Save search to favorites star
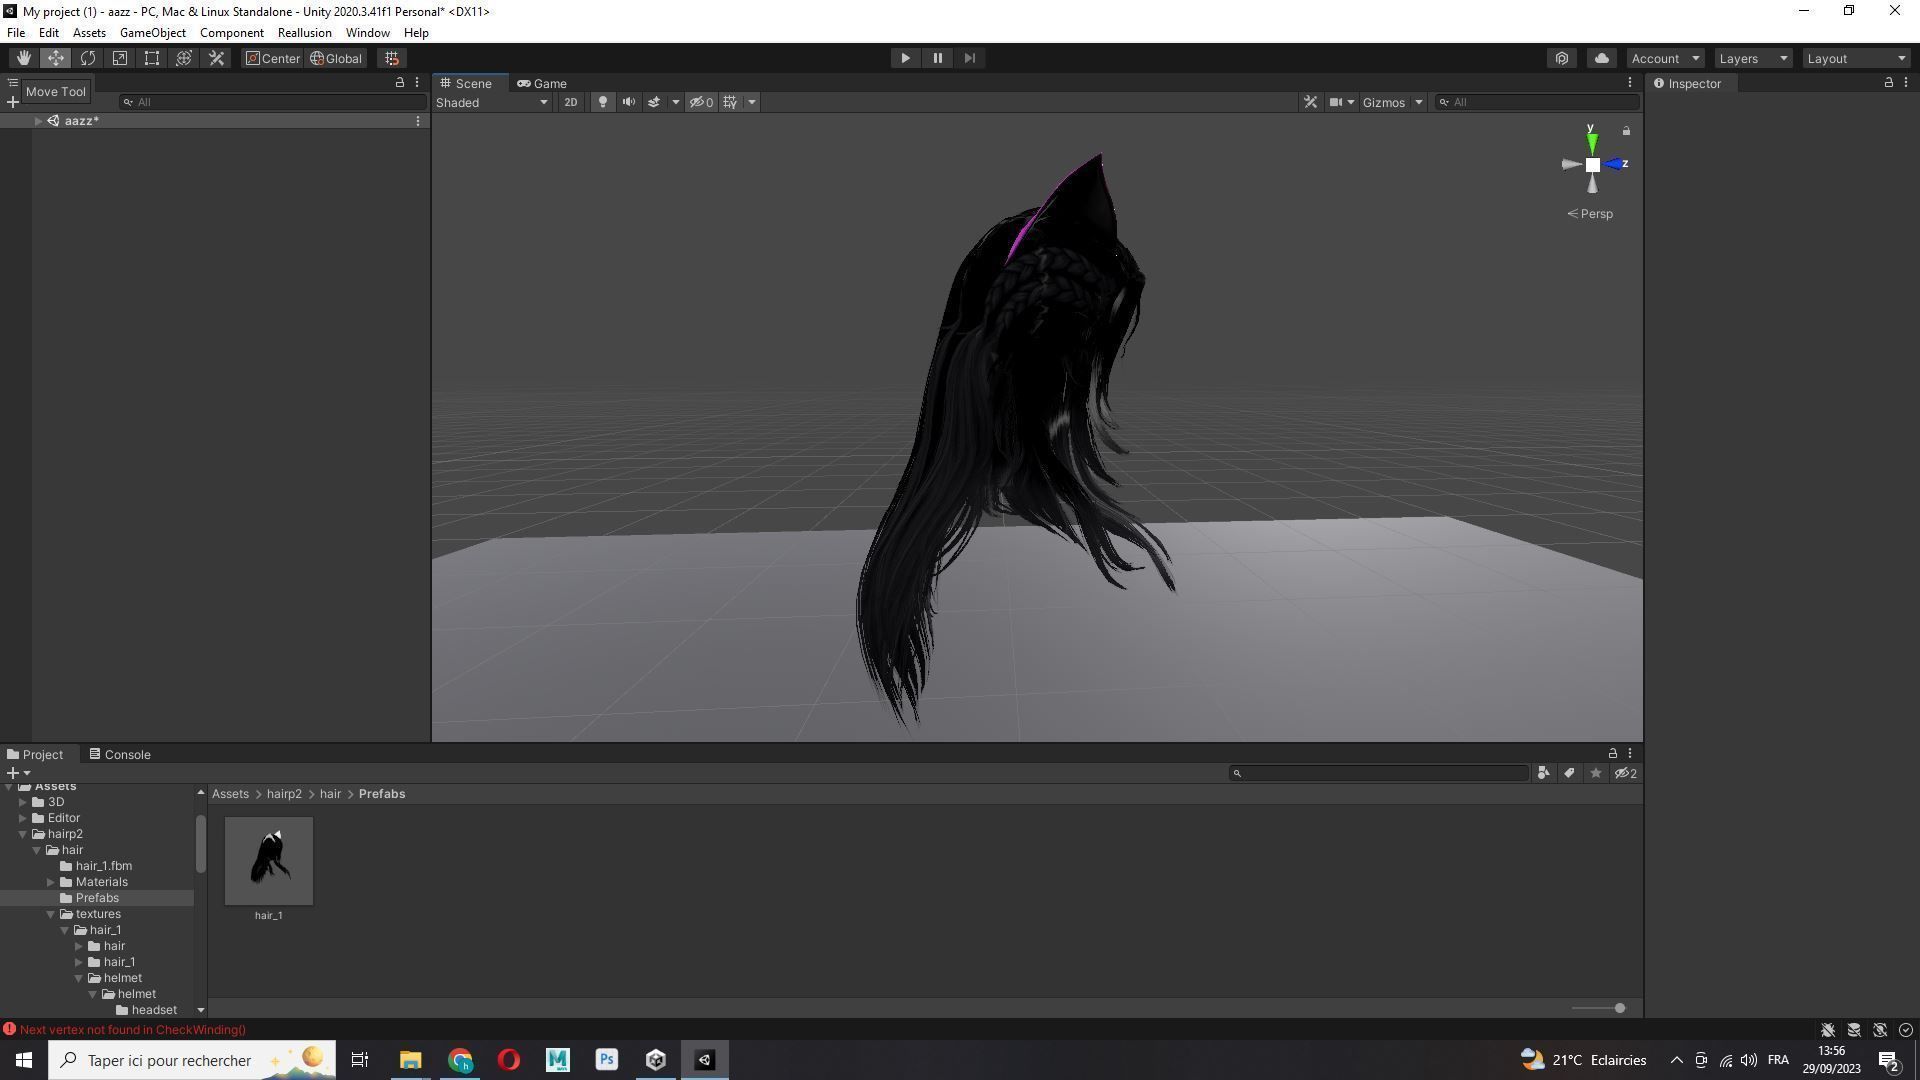The image size is (1920, 1080). [1595, 773]
